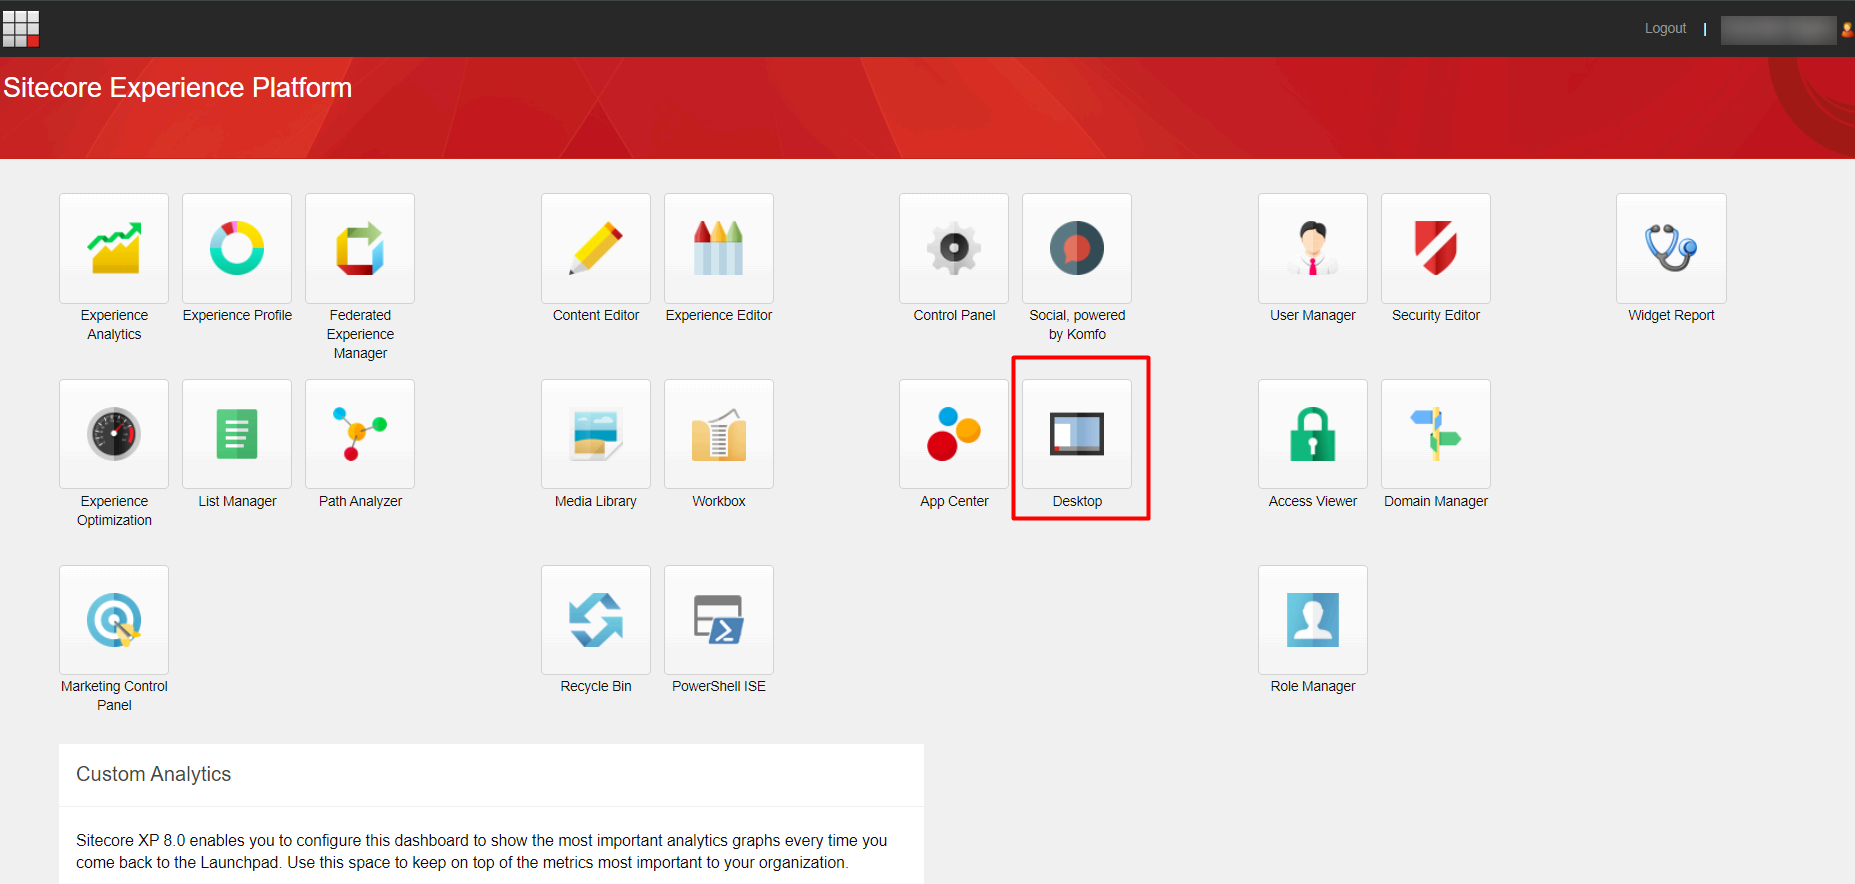Screen dimensions: 1855x884
Task: Open Experience Optimization gauge tile
Action: coord(114,434)
